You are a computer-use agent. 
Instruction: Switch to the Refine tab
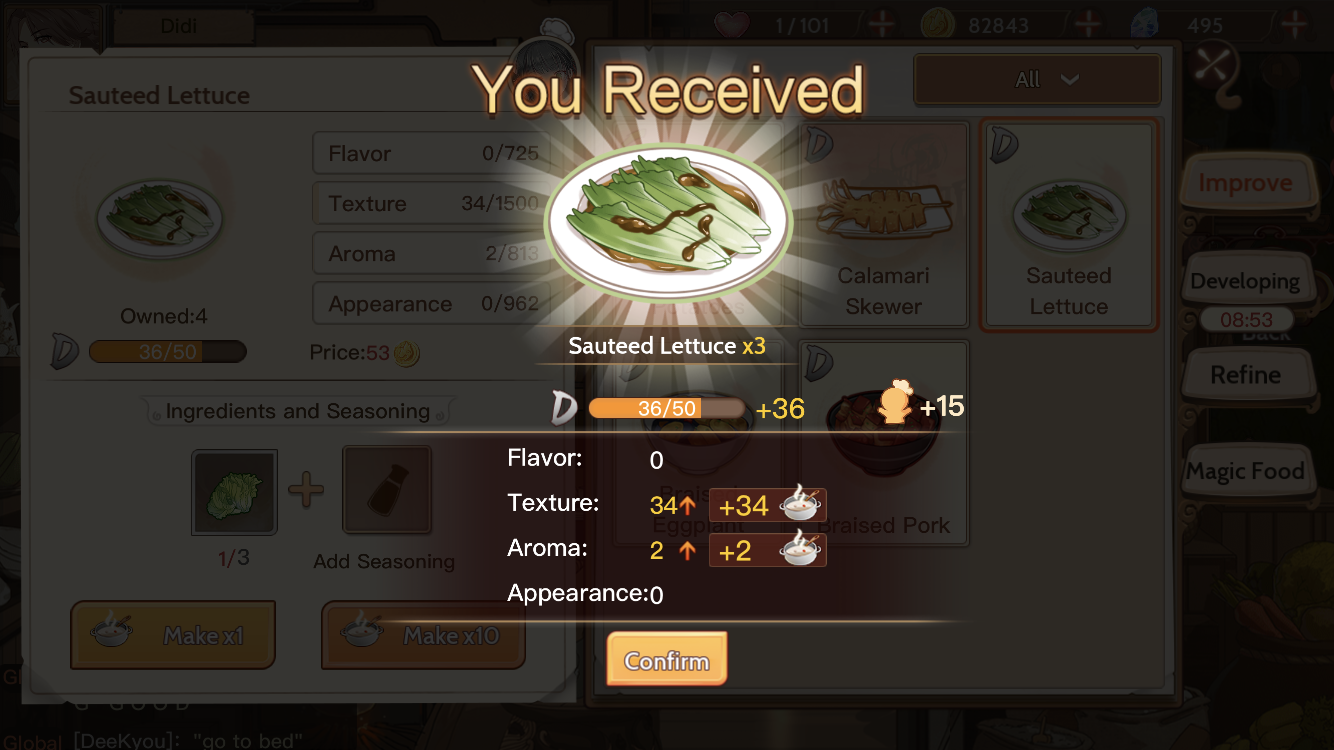pos(1245,375)
